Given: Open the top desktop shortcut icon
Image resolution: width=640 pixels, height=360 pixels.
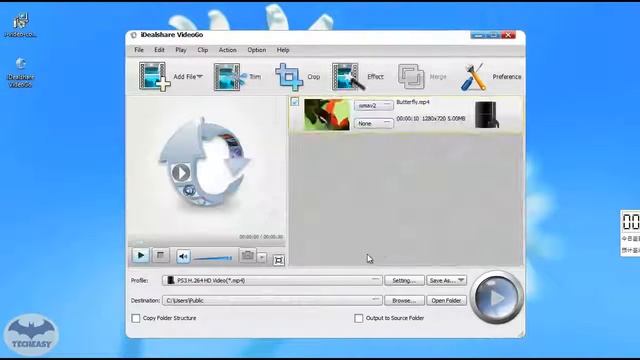Looking at the screenshot, I should pos(20,25).
